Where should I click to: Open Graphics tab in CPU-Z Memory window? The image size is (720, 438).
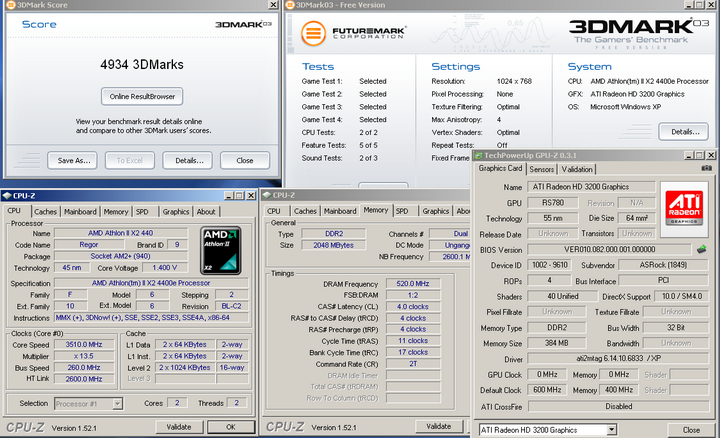[x=435, y=211]
